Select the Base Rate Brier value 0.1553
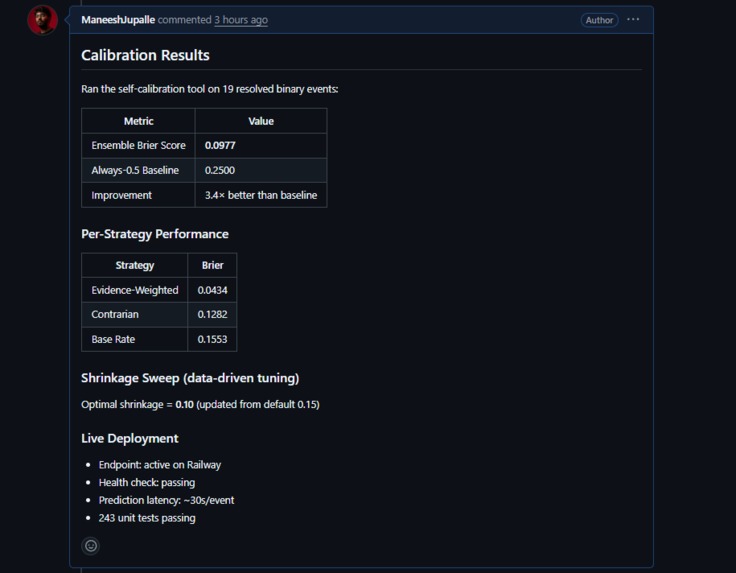This screenshot has height=573, width=736. point(212,339)
